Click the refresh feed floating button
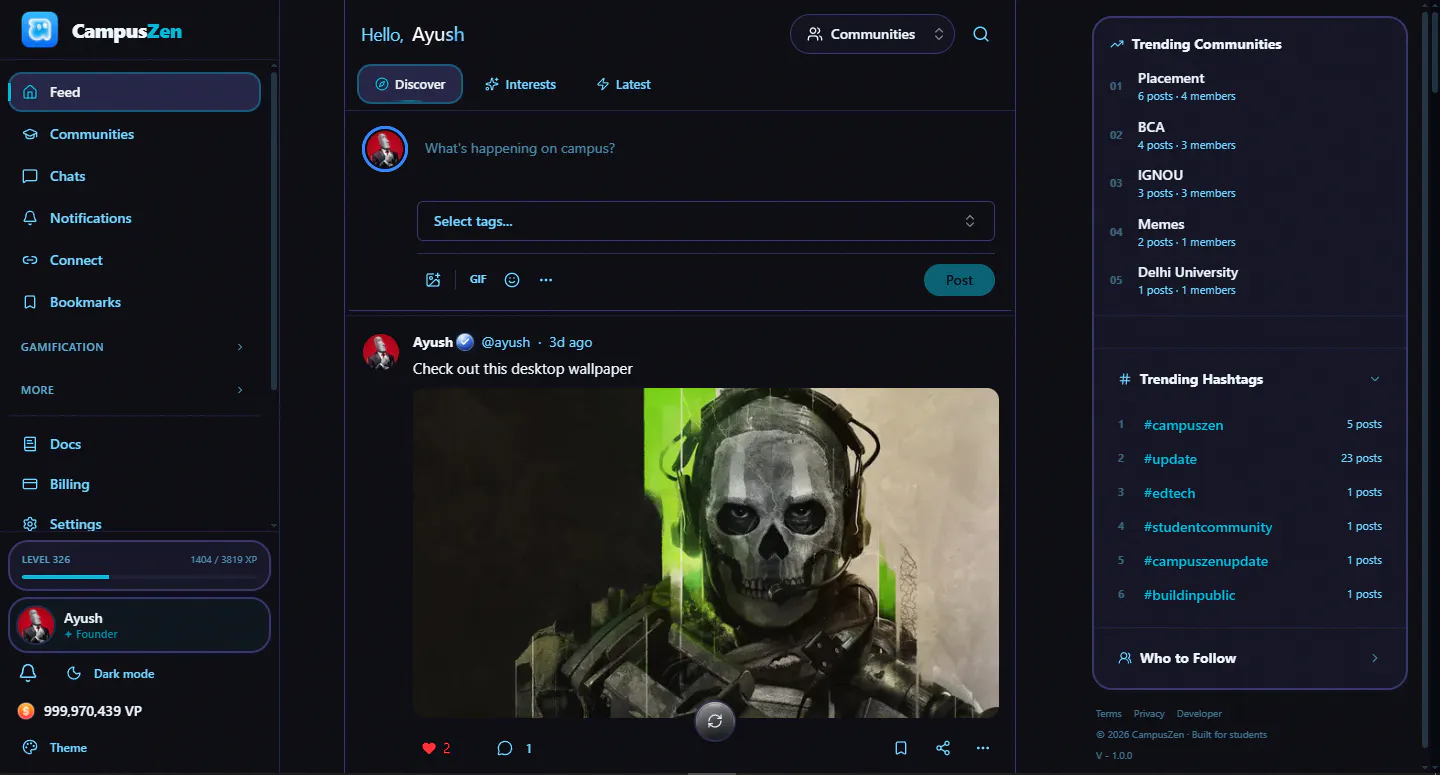 point(715,721)
